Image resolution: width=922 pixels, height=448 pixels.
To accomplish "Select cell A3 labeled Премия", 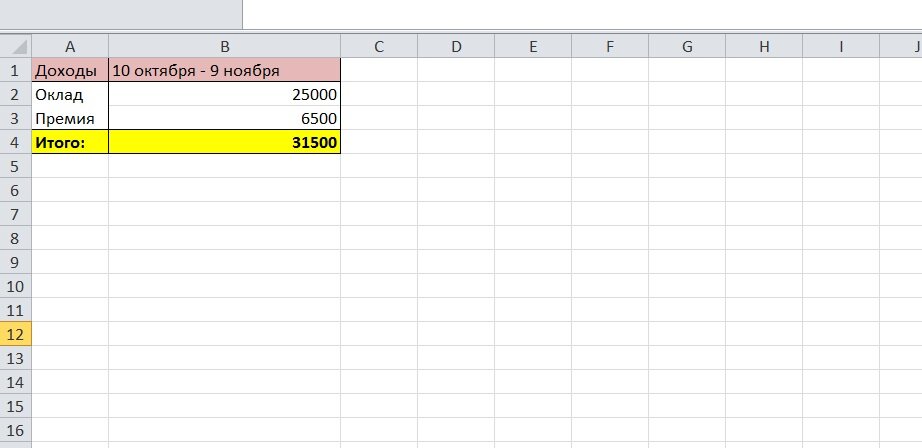I will tap(70, 118).
